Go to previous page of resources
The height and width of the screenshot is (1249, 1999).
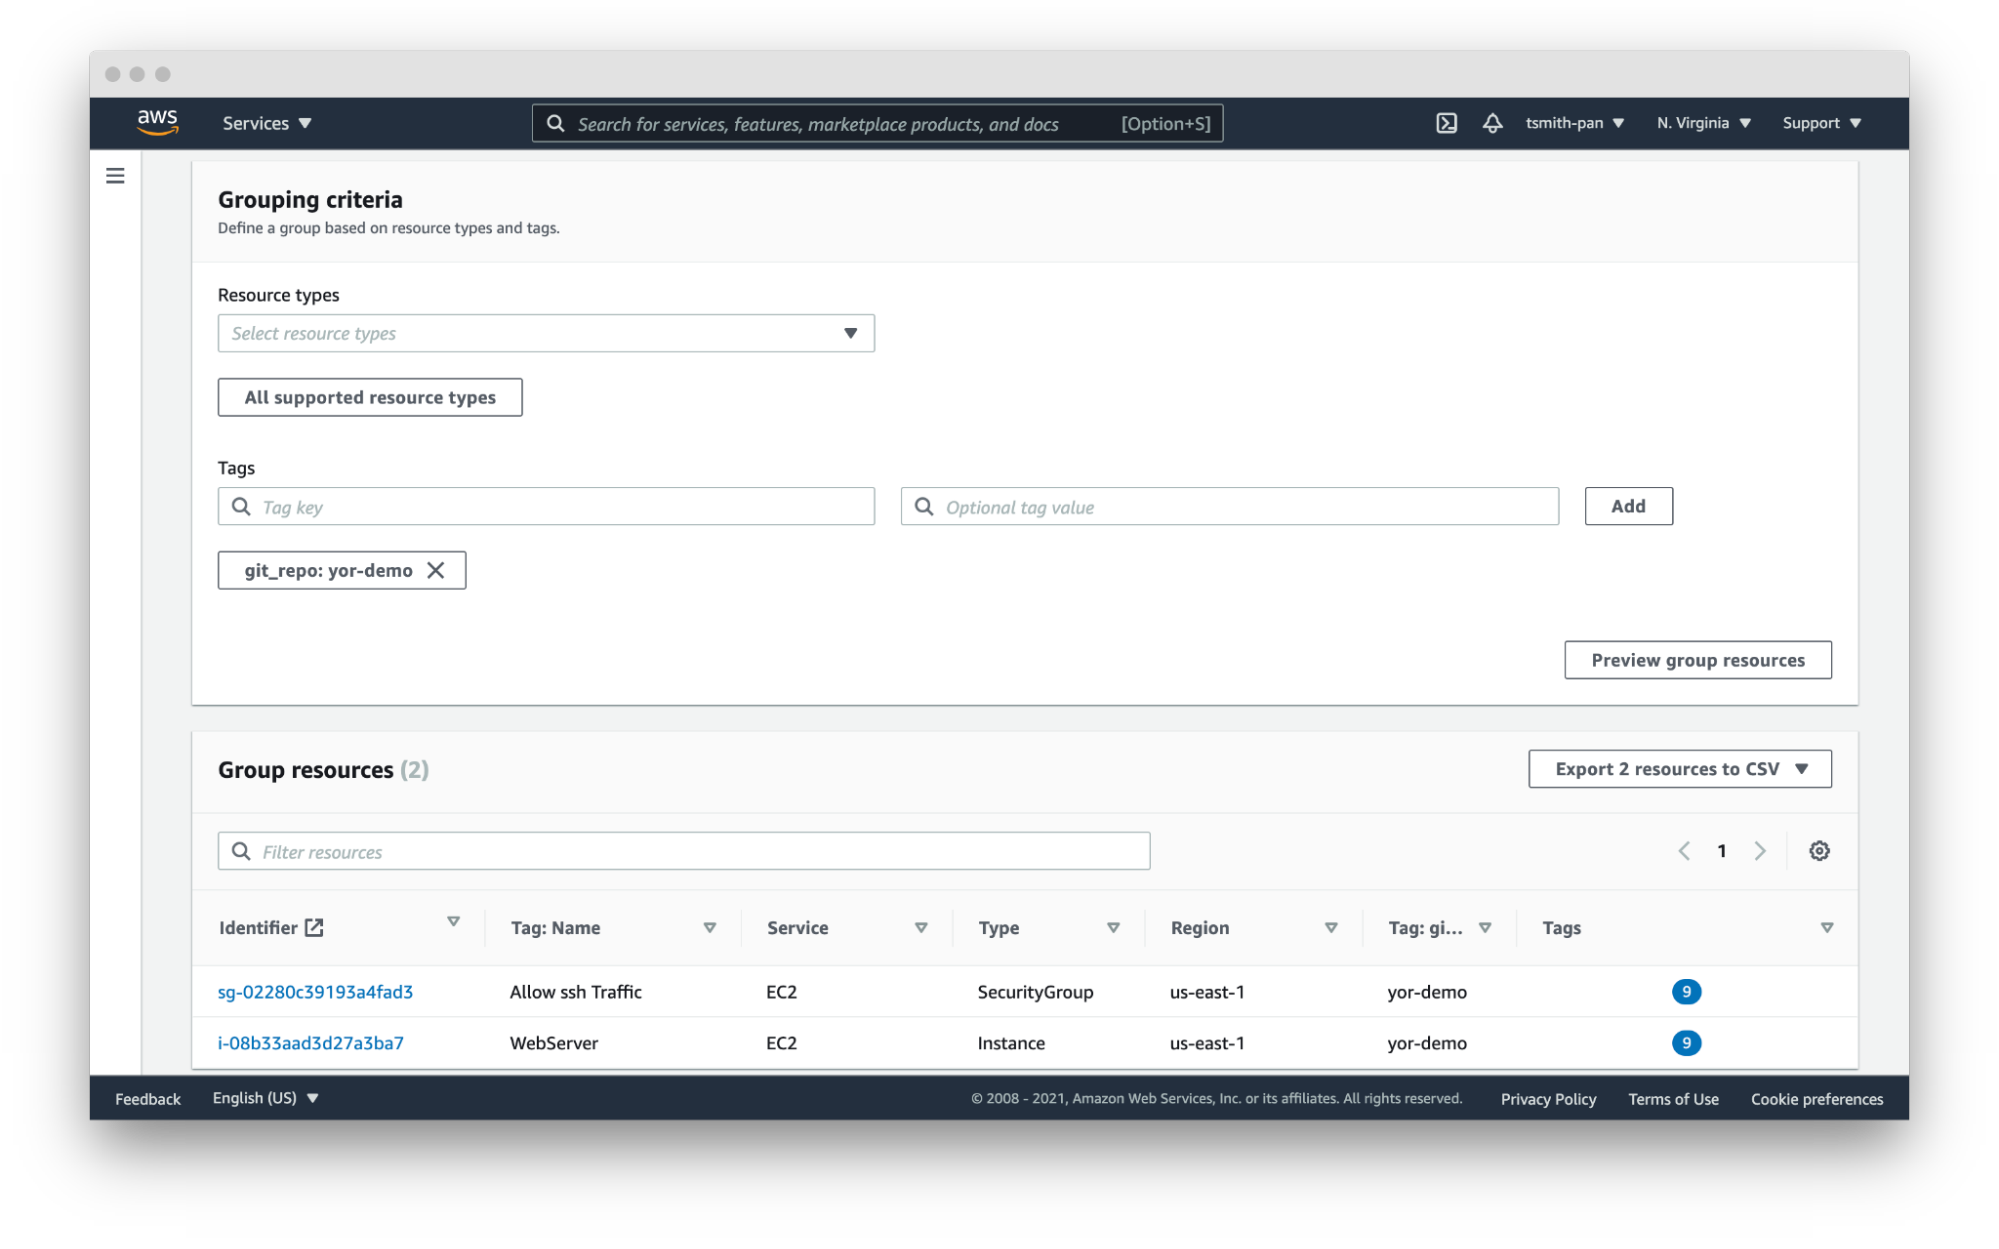click(1683, 851)
